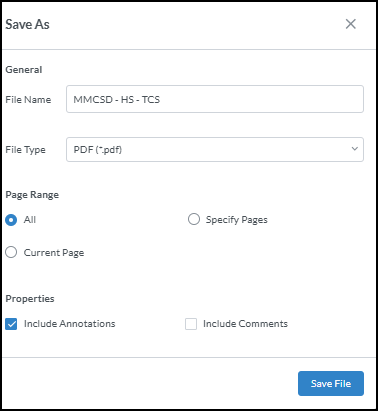Screen dimensions: 378x411
Task: Click the 'File Type' label
Action: click(x=25, y=150)
